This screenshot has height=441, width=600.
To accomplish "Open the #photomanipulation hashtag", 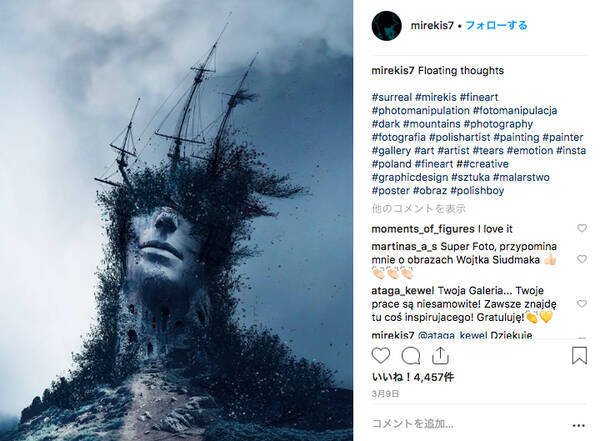I will (x=421, y=111).
